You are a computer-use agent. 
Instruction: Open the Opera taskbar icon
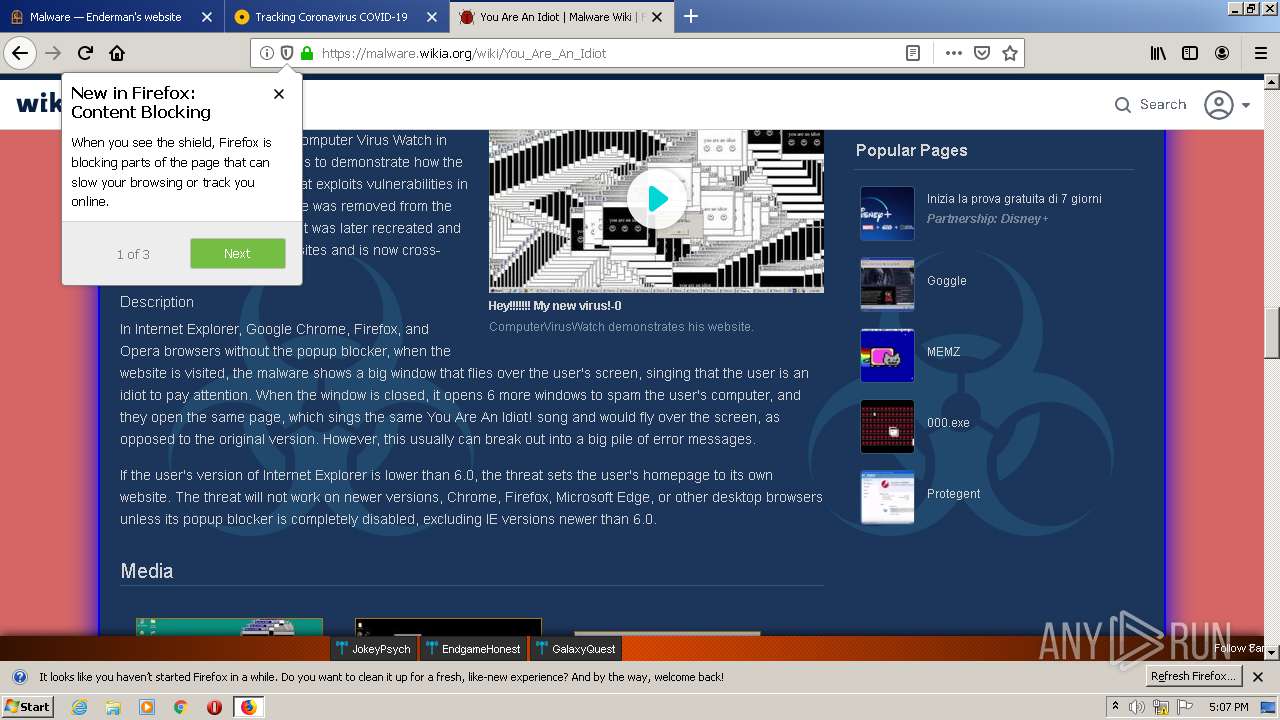[x=214, y=707]
